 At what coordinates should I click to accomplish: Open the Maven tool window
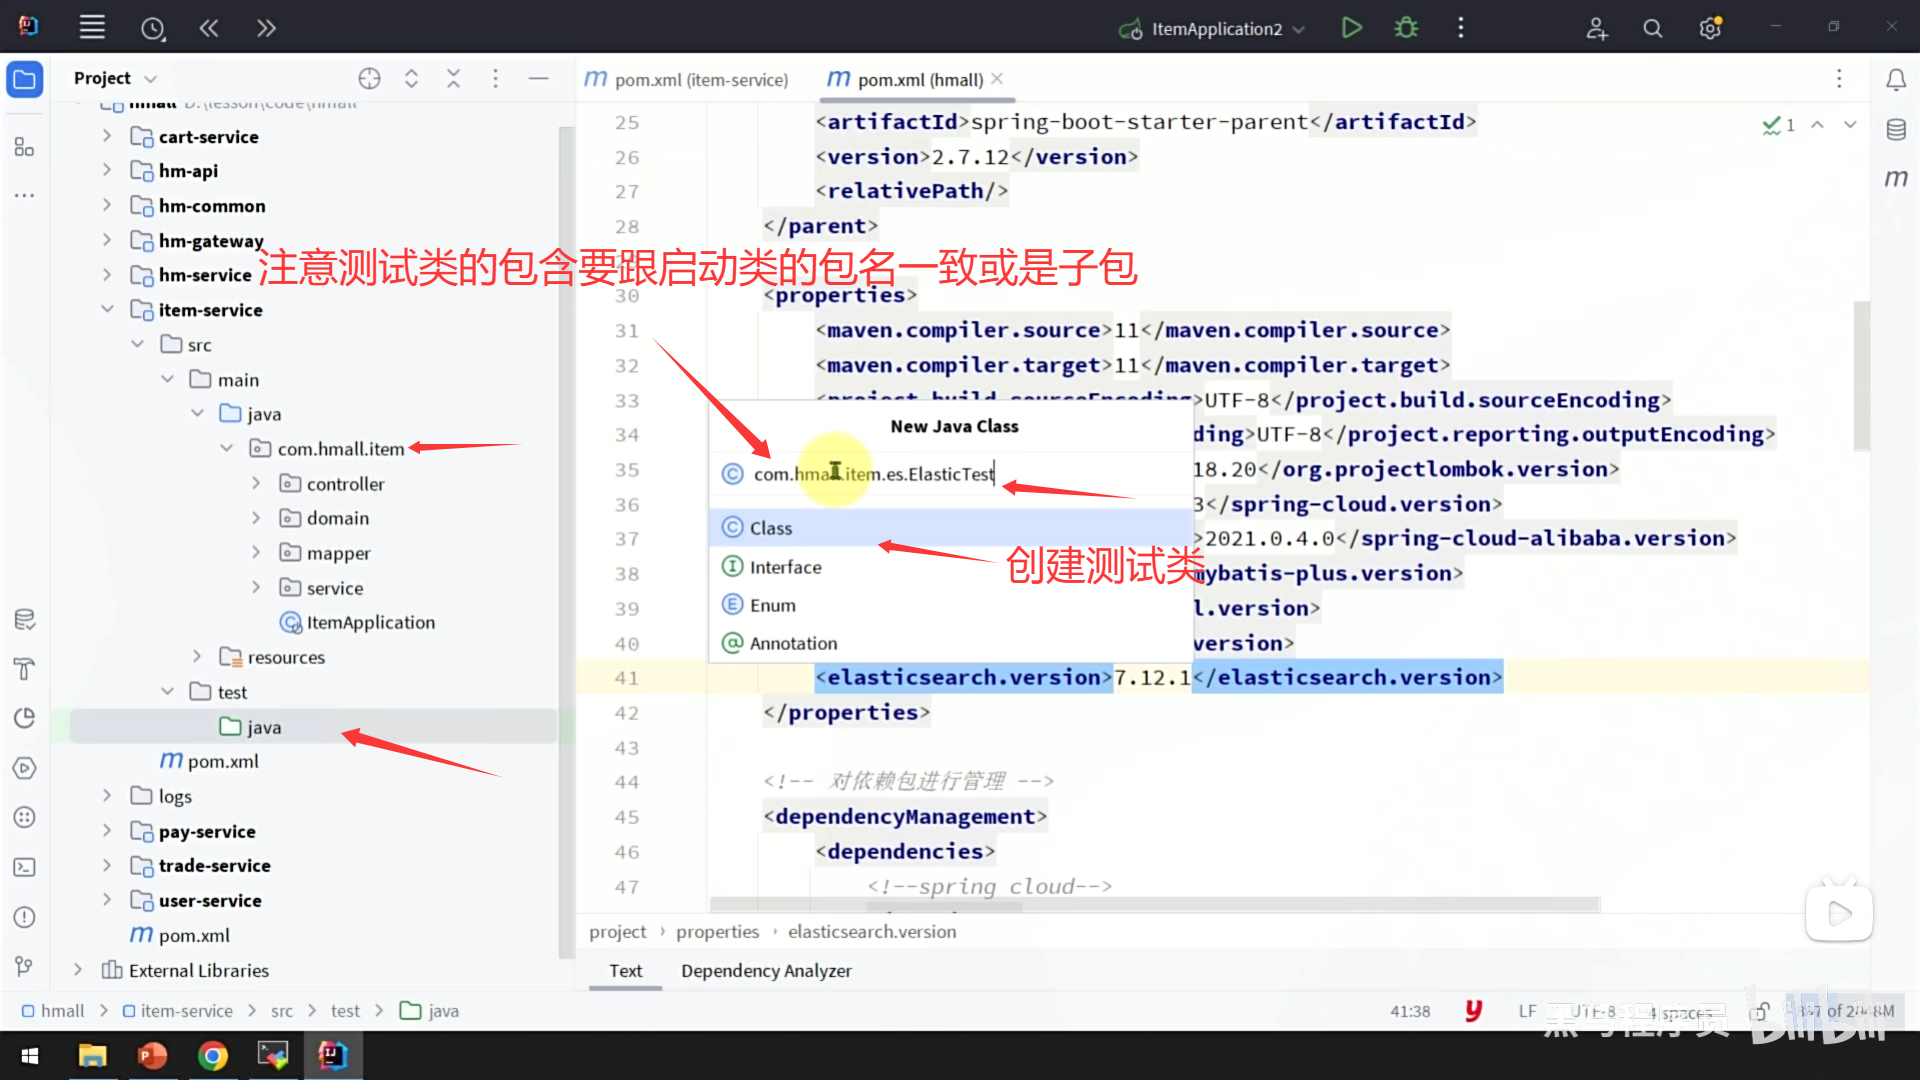pos(1896,178)
